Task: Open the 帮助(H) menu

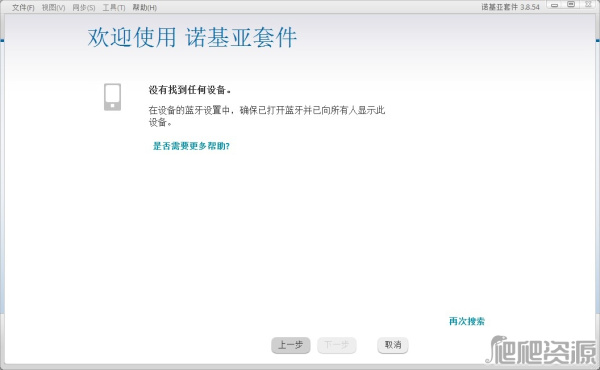Action: click(x=144, y=8)
